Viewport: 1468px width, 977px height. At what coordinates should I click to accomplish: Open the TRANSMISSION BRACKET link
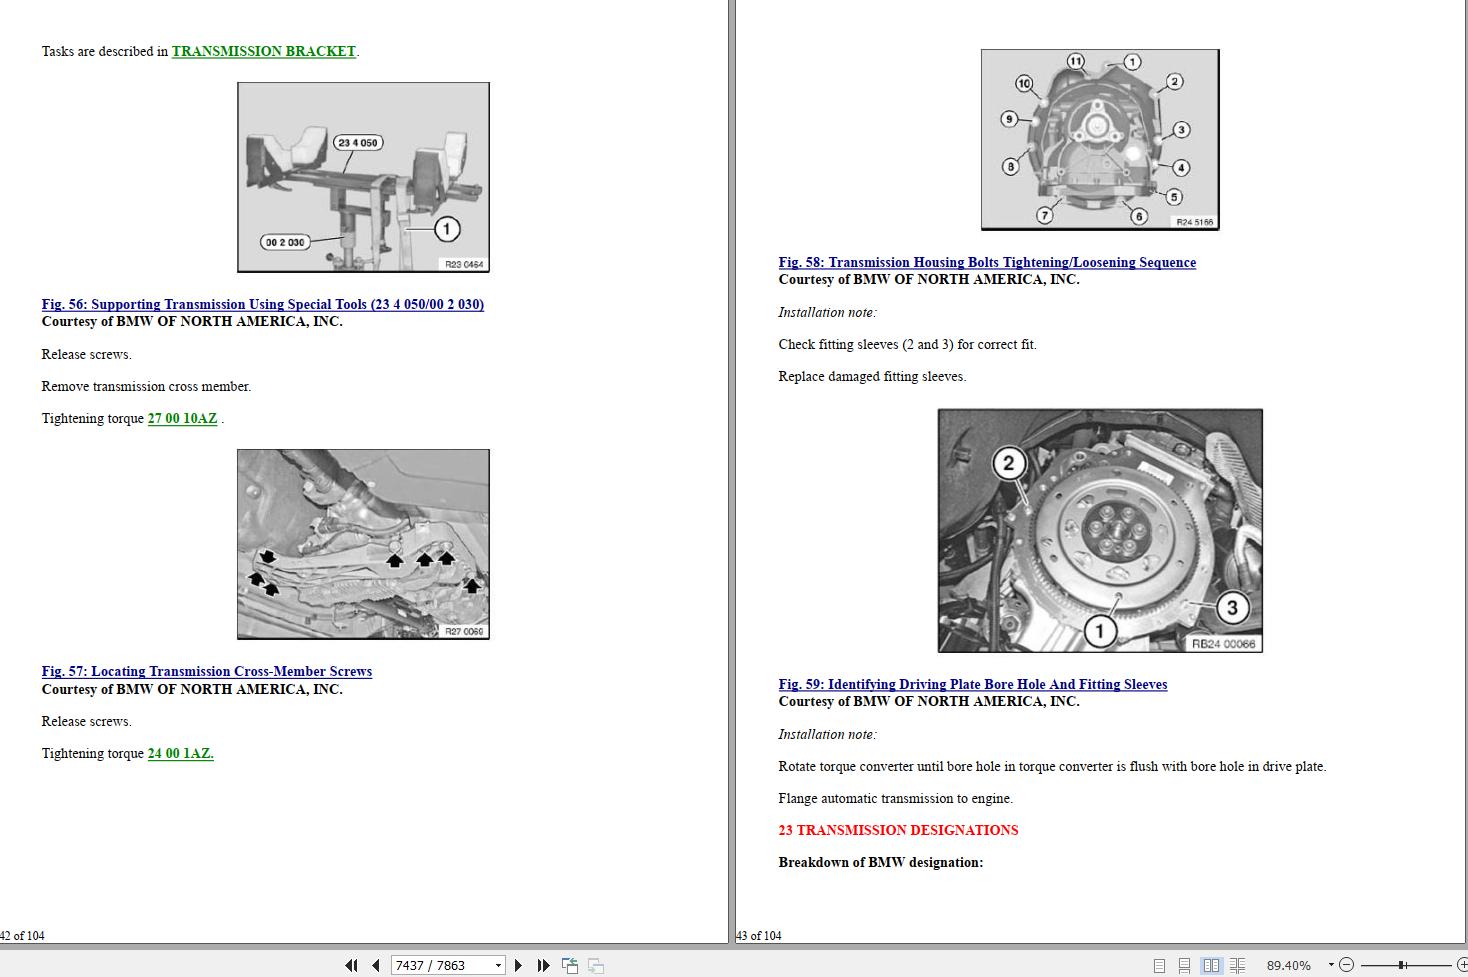click(x=264, y=51)
